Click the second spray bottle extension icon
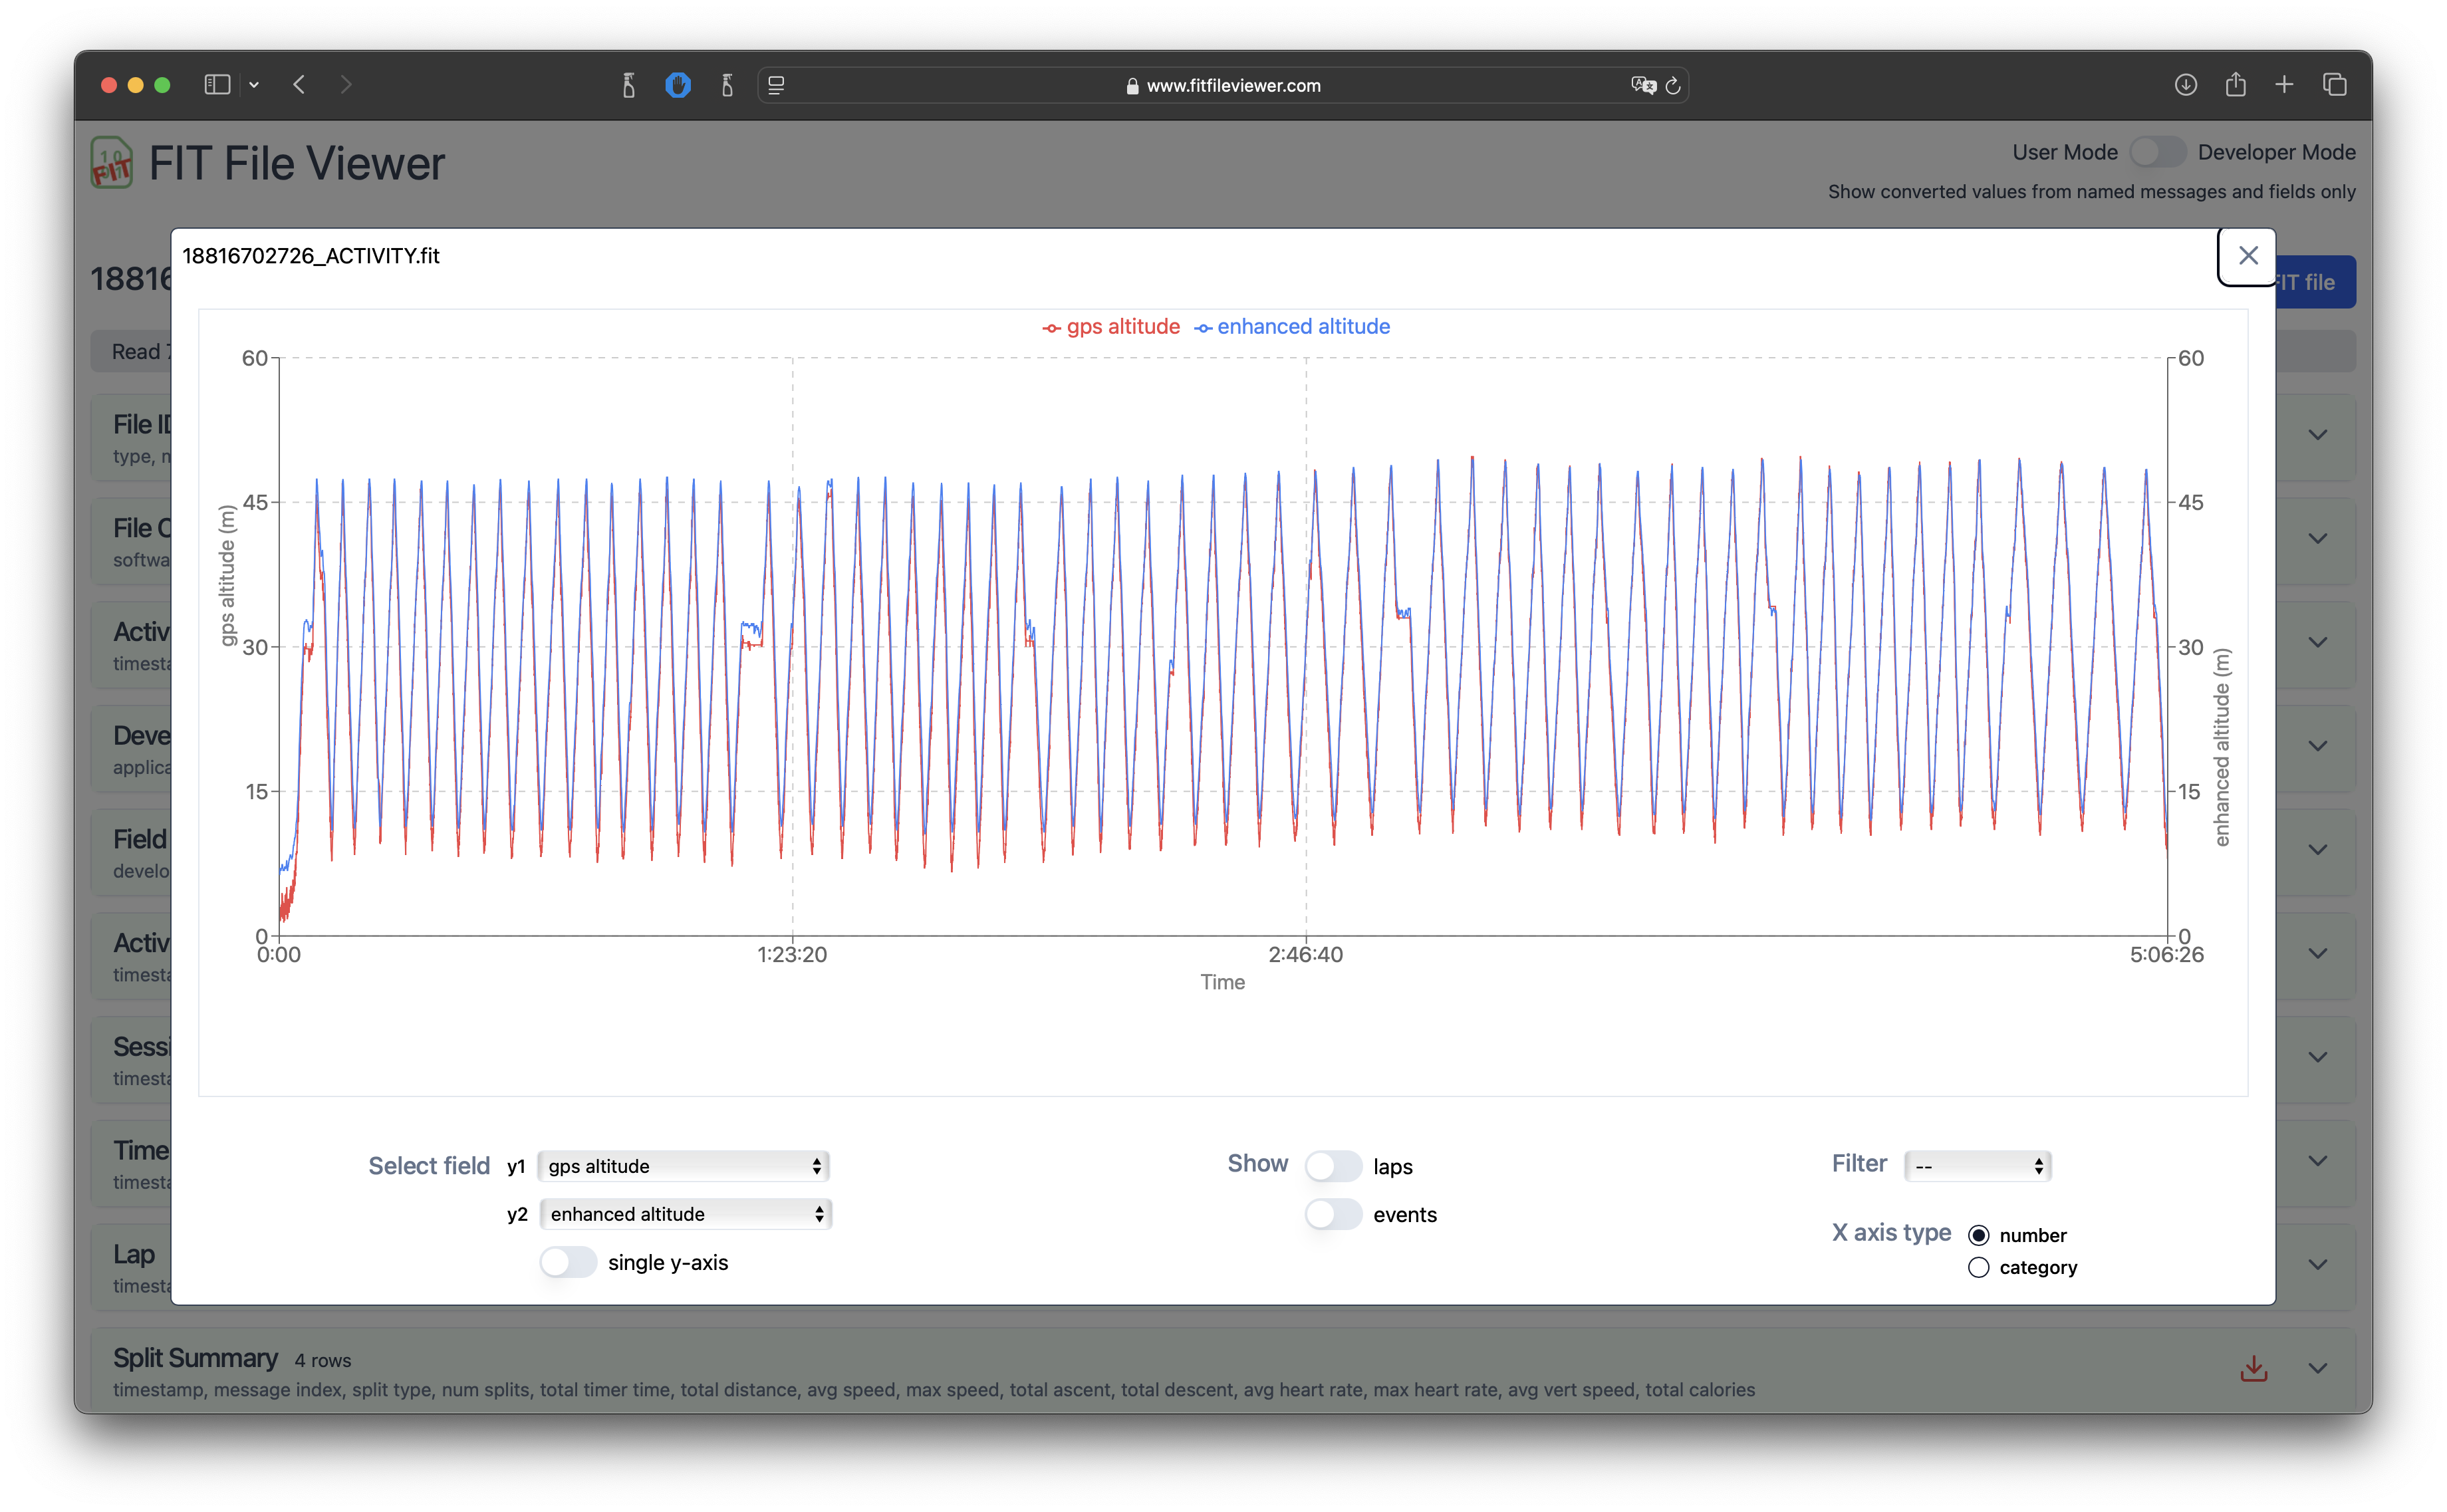This screenshot has width=2447, height=1512. (727, 85)
